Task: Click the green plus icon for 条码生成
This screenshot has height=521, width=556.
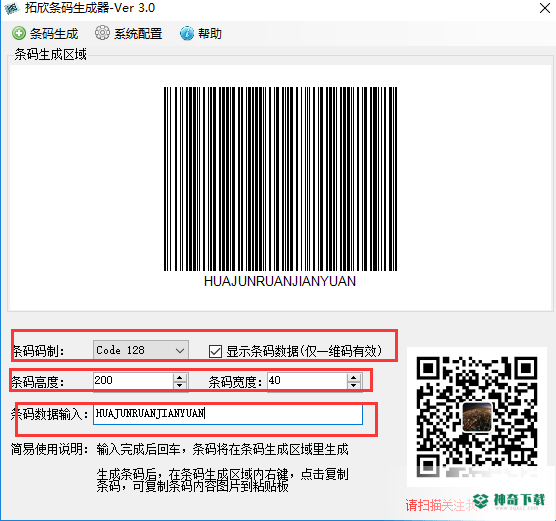Action: pyautogui.click(x=18, y=33)
